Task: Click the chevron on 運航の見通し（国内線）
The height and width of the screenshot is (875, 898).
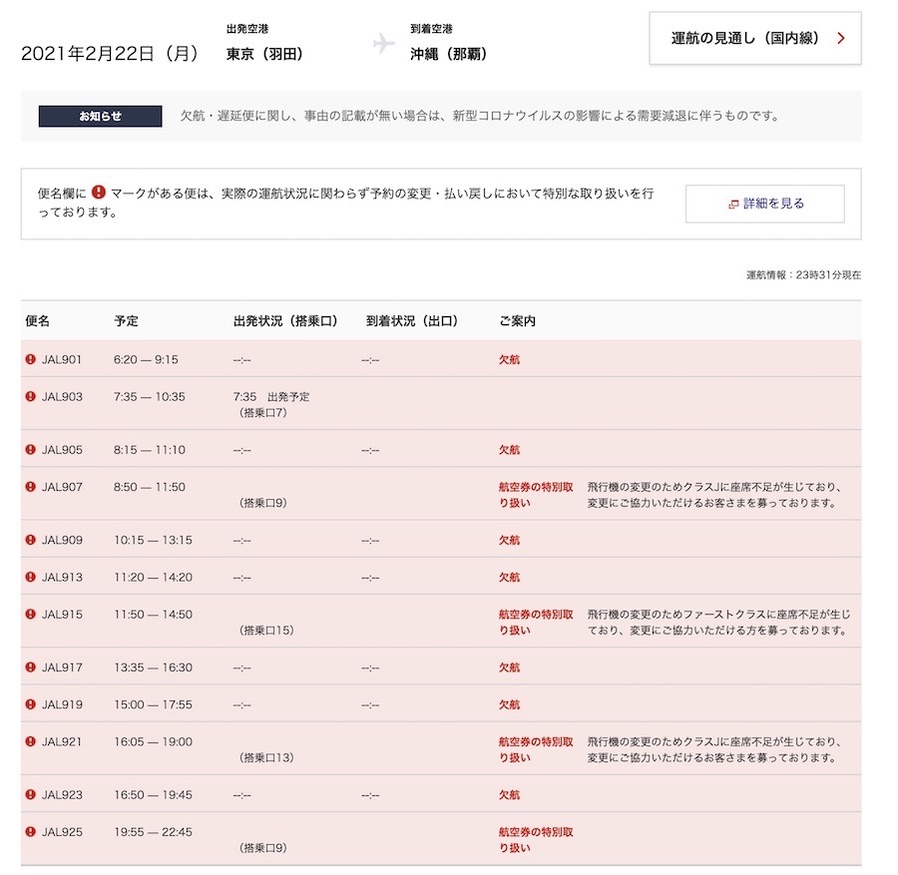Action: (x=841, y=38)
